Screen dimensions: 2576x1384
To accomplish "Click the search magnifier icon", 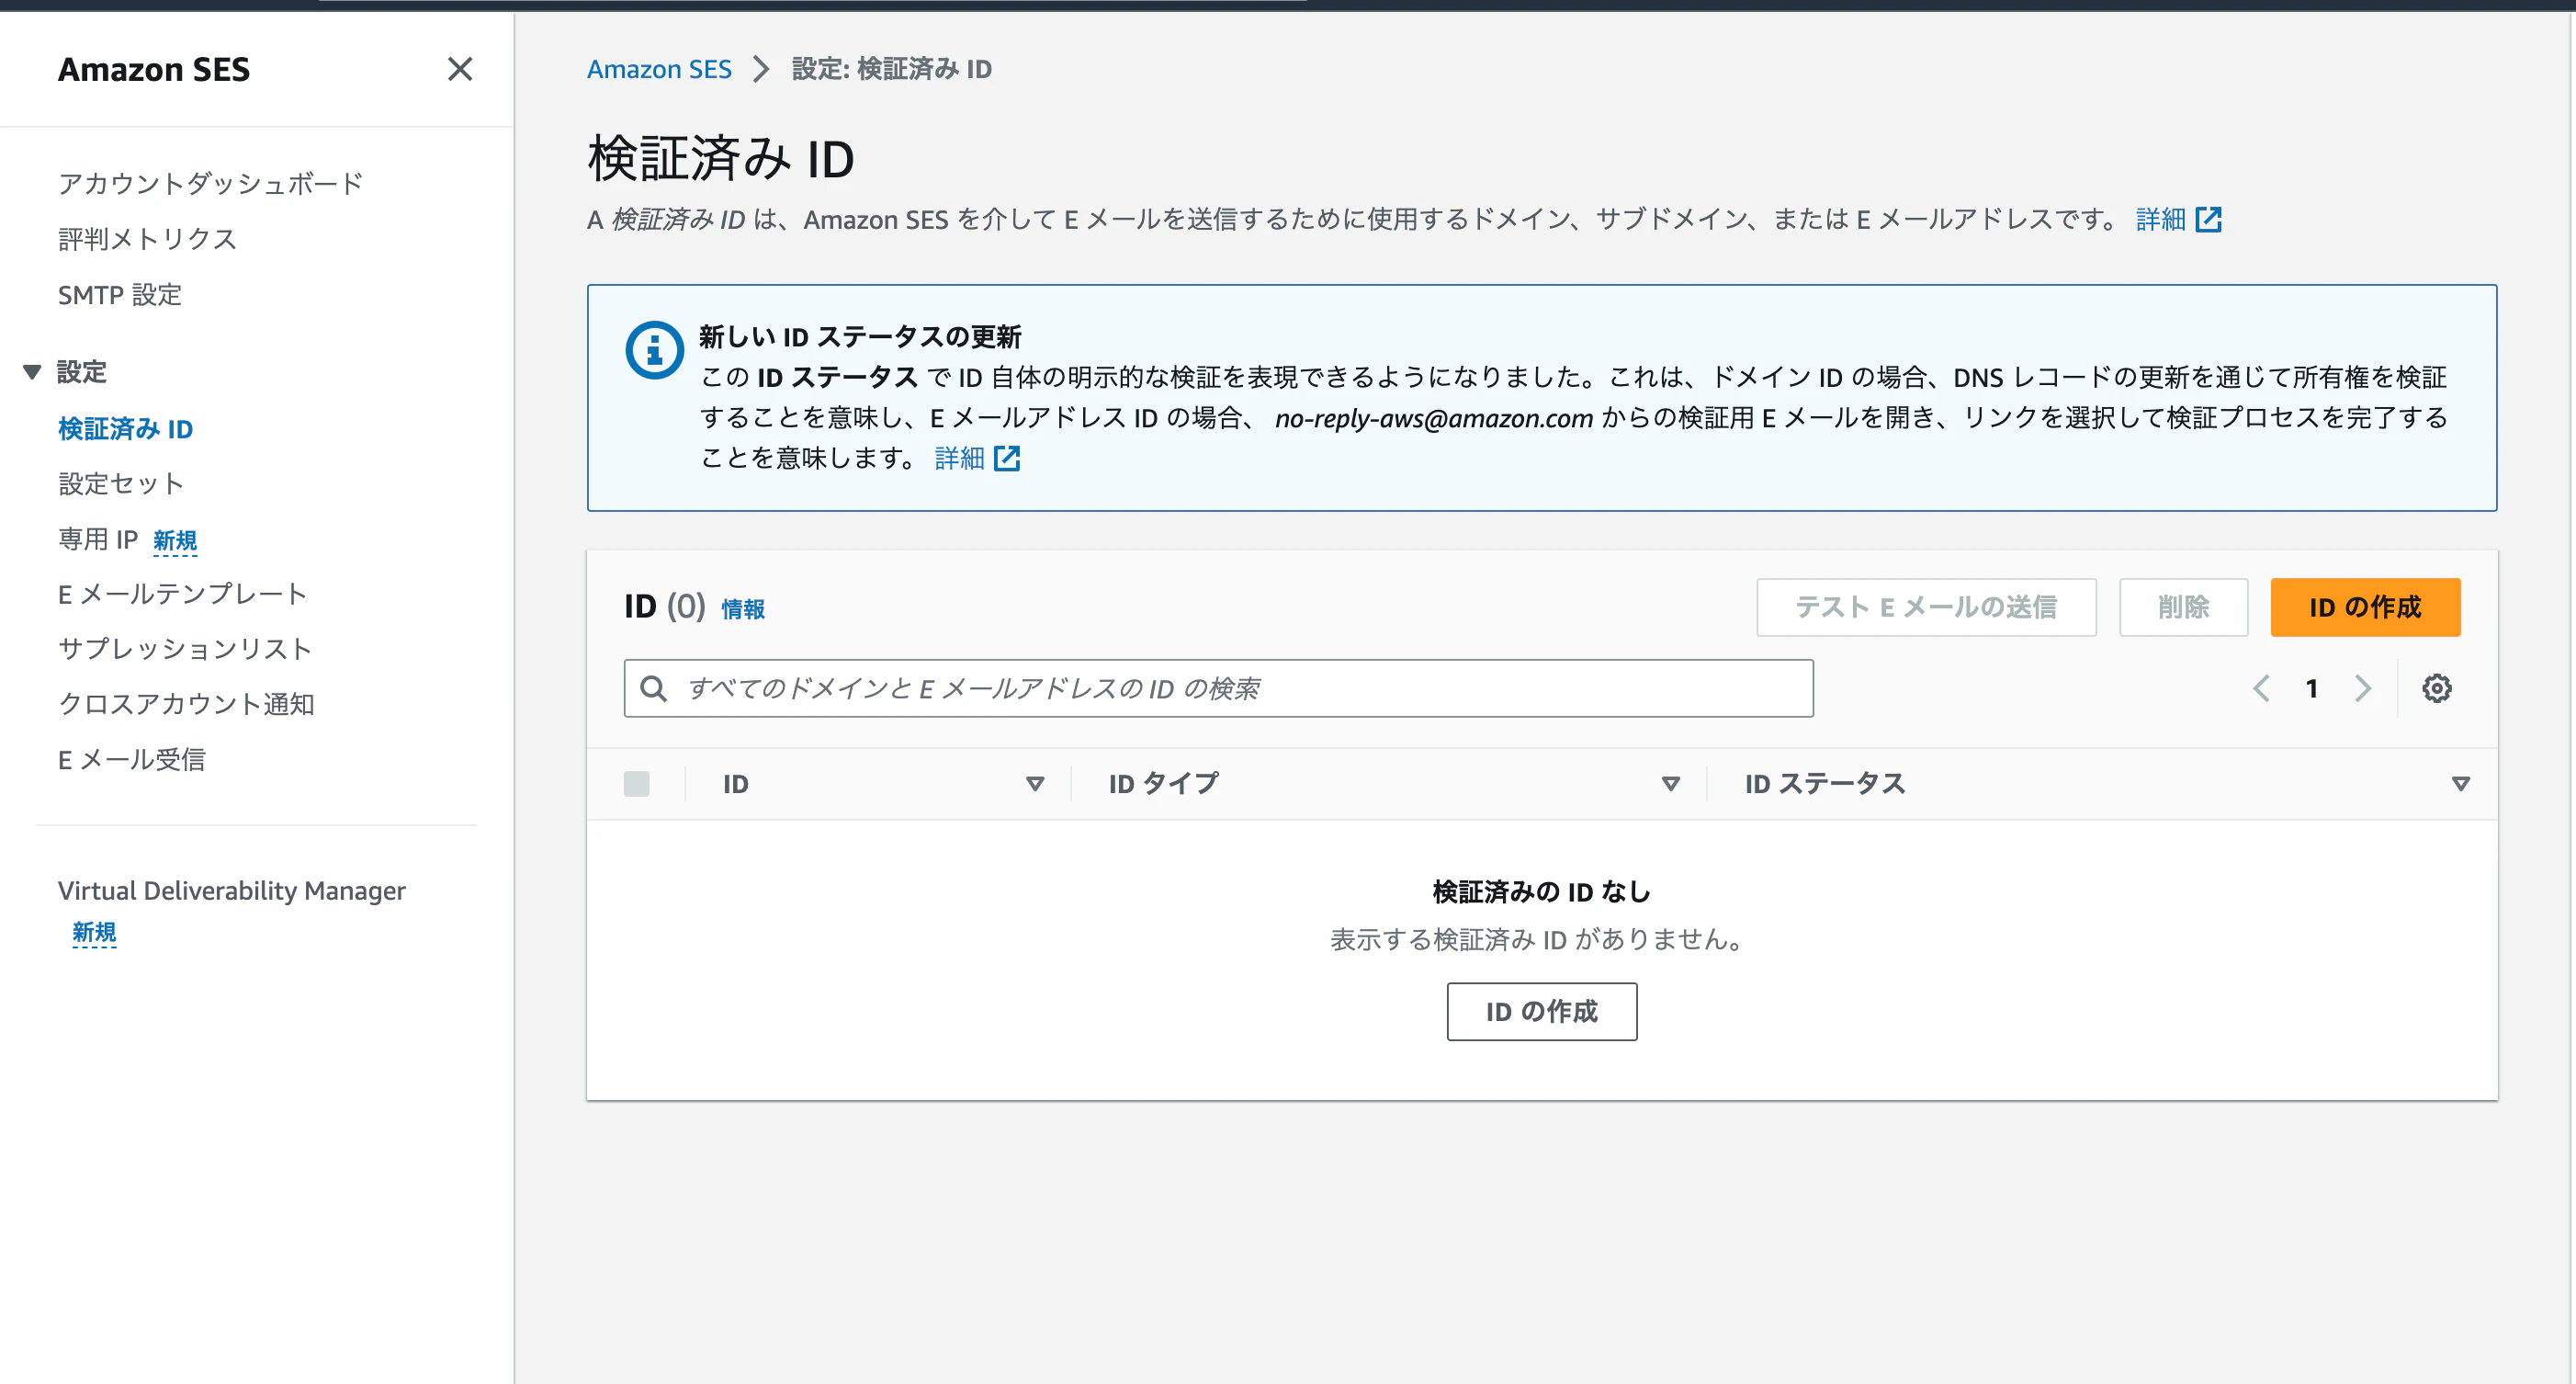I will pos(654,688).
